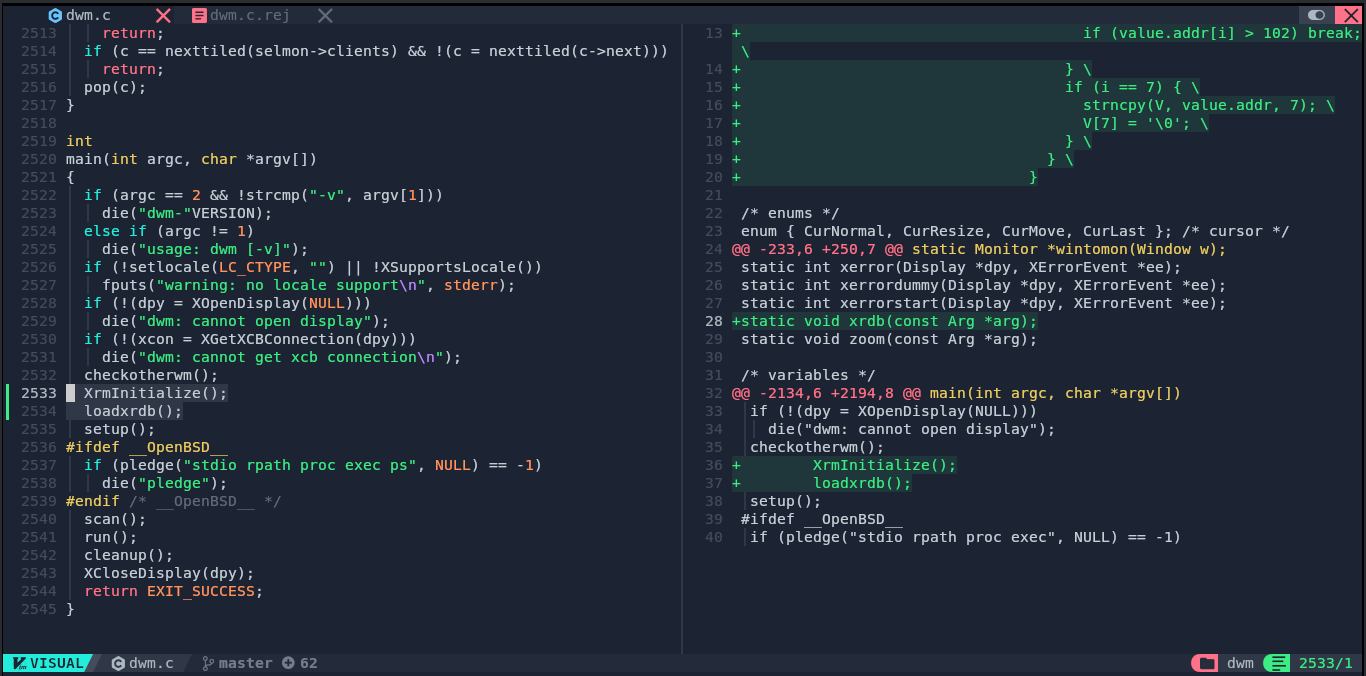Click static void zoom(const Arg *arg); line
The height and width of the screenshot is (676, 1366).
click(x=889, y=339)
